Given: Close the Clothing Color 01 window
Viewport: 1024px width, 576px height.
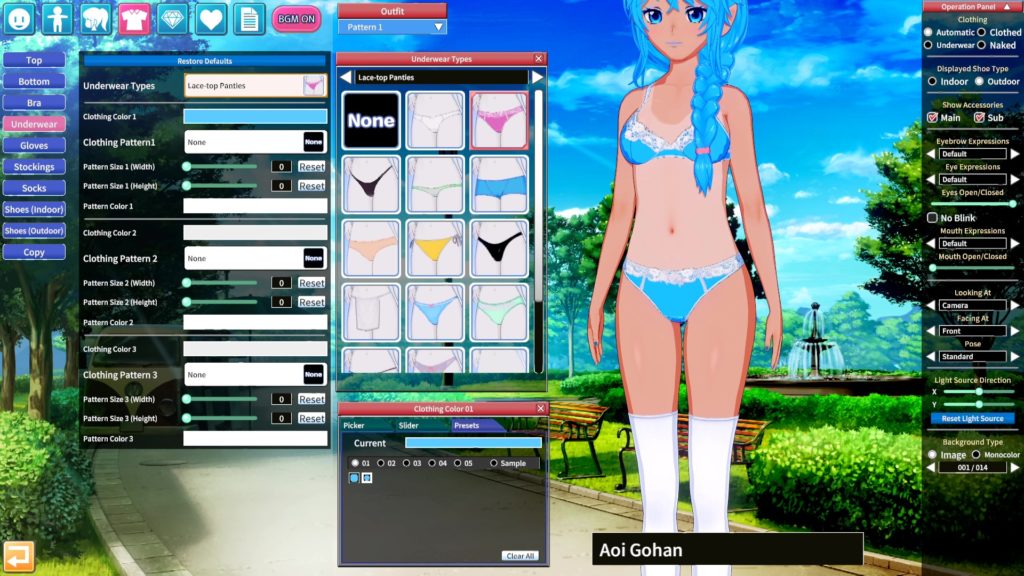Looking at the screenshot, I should pyautogui.click(x=541, y=409).
